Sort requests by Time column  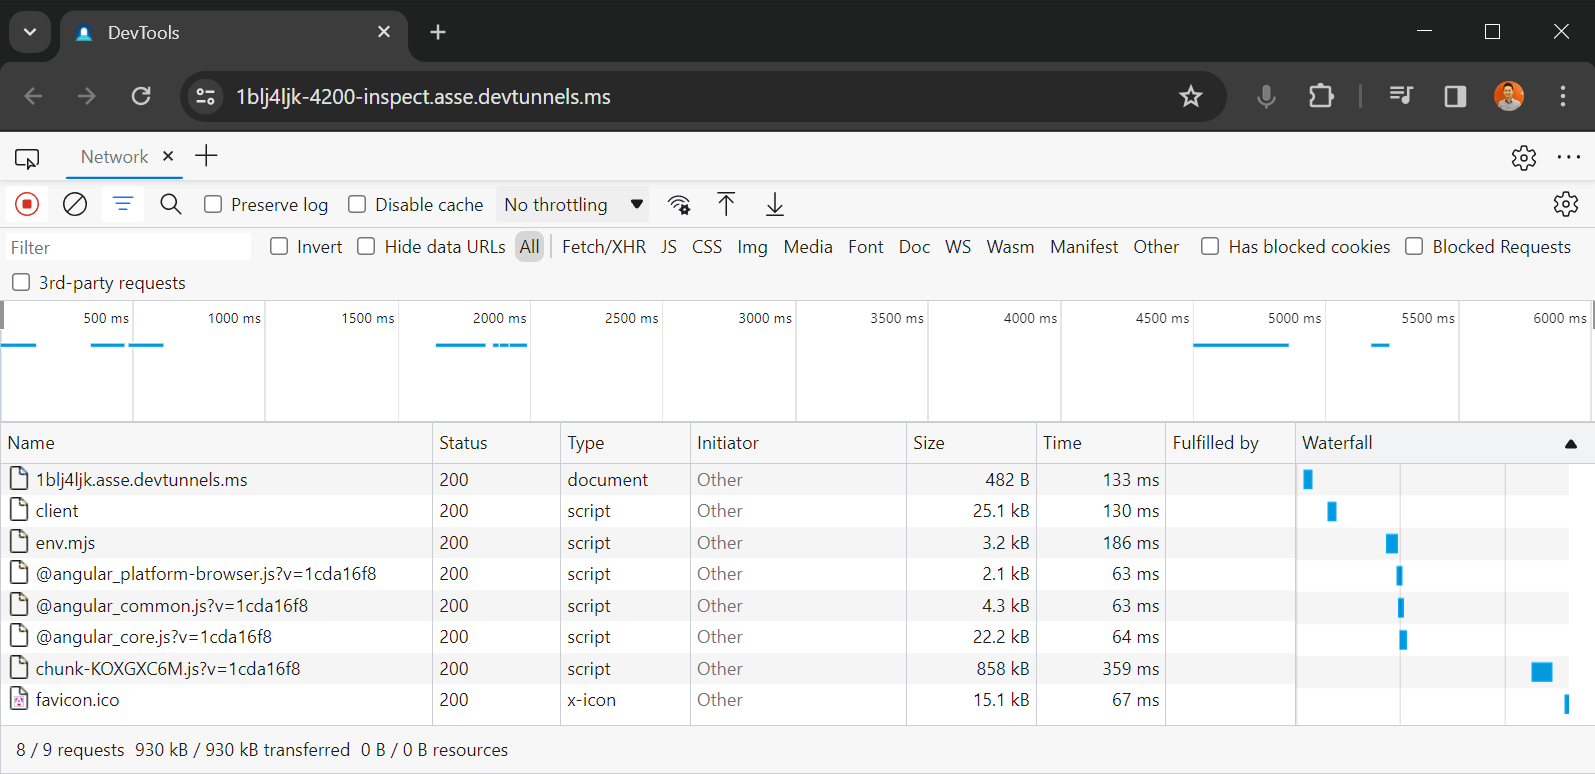[x=1101, y=443]
